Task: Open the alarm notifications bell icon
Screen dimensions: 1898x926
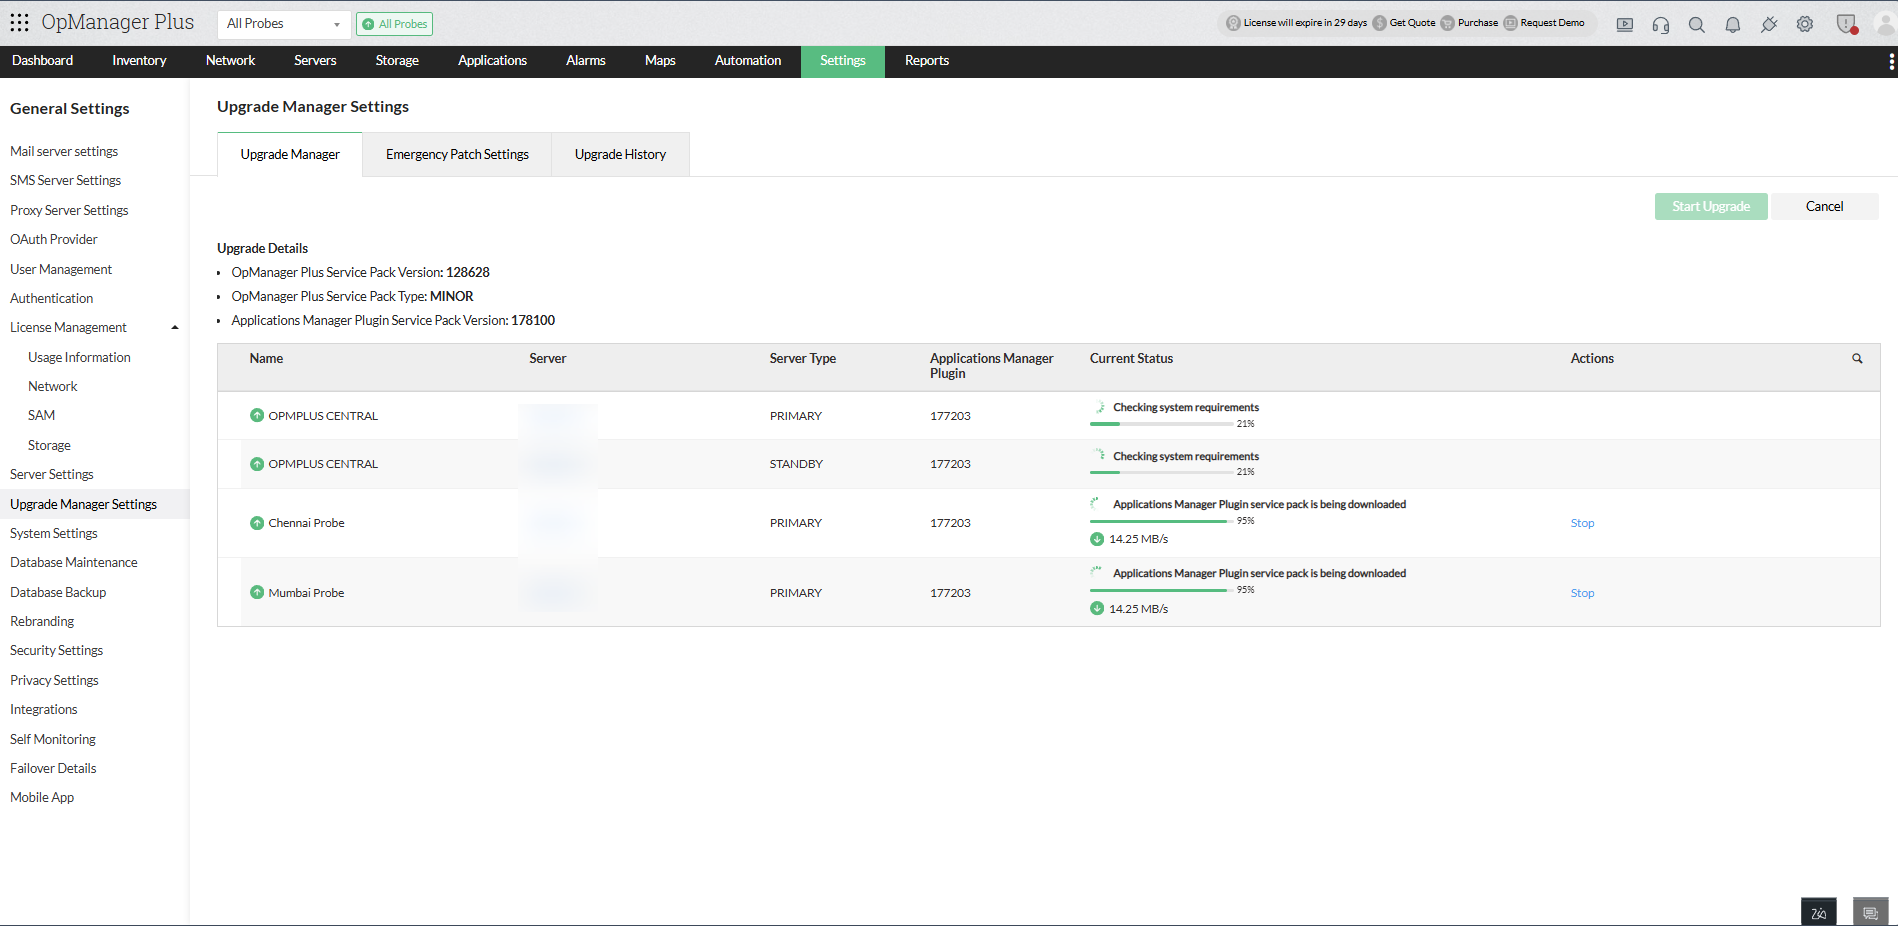Action: [x=1733, y=25]
